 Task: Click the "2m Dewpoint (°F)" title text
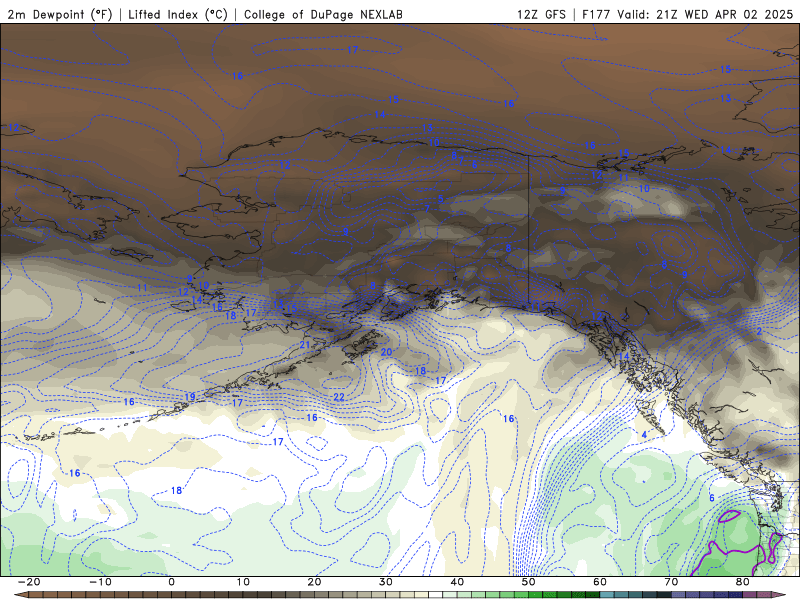[60, 14]
